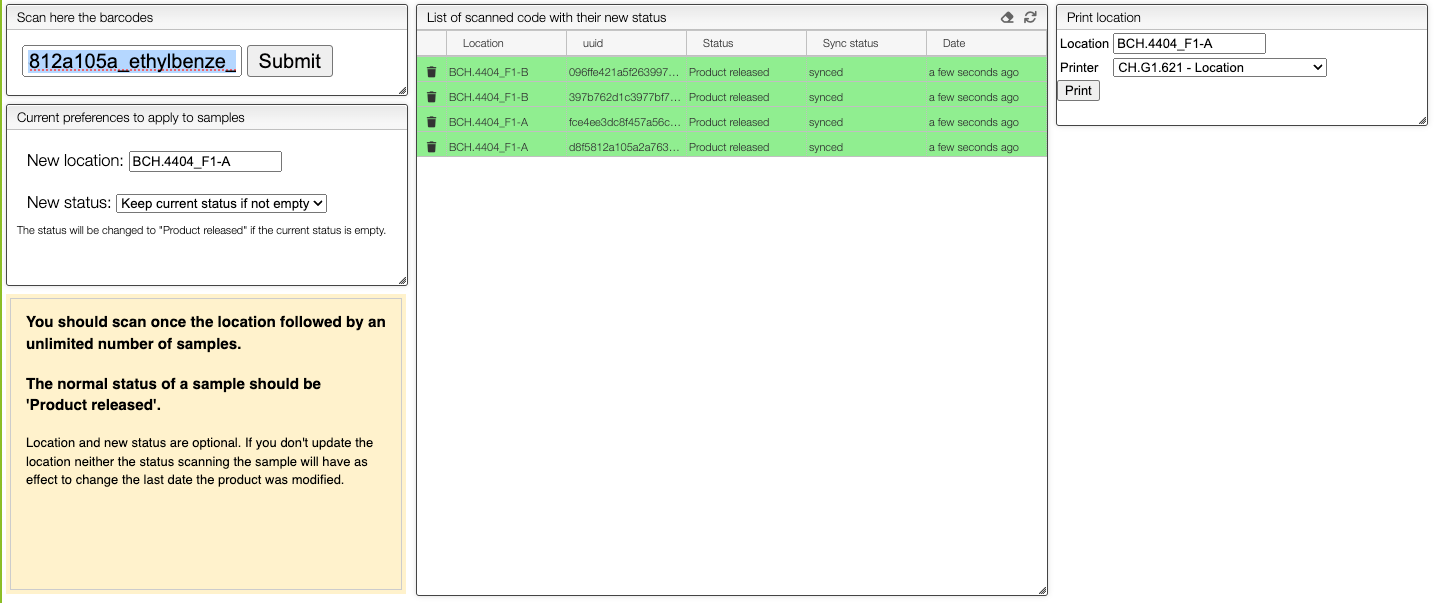
Task: Select uuid cell fce4ee3dc8f457a56c
Action: (626, 122)
